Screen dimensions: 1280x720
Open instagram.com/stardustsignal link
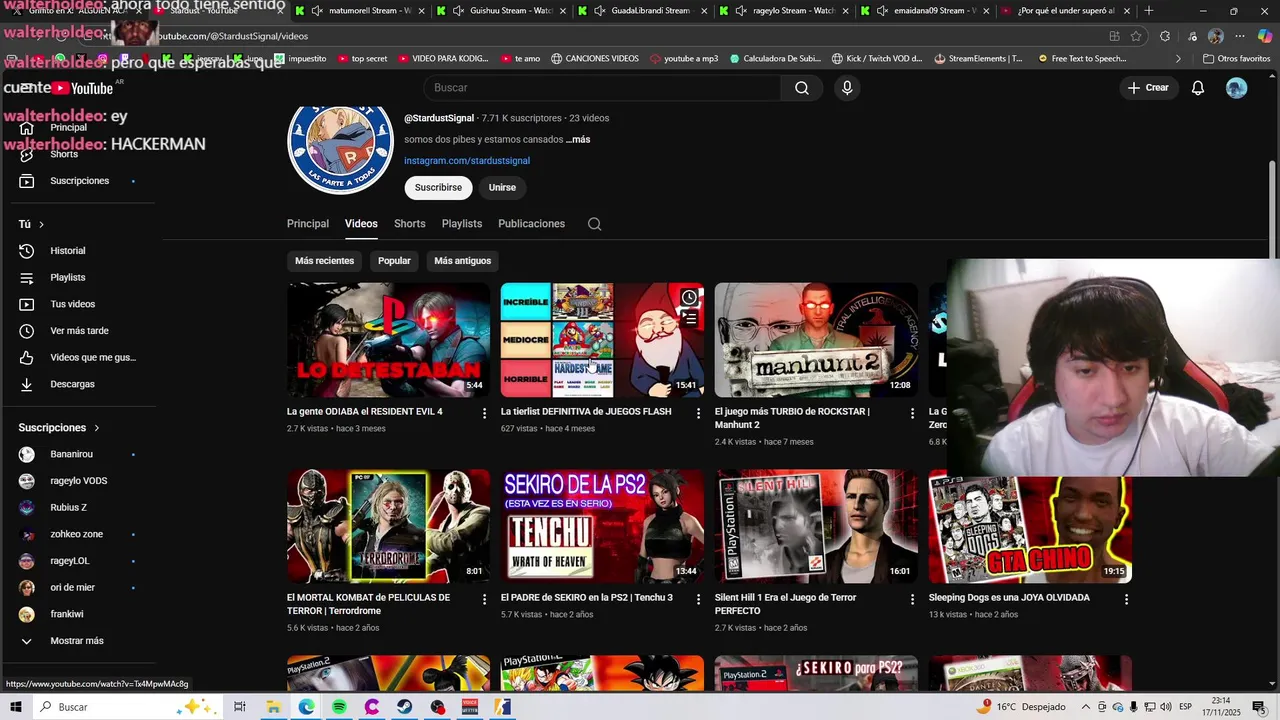pos(467,161)
